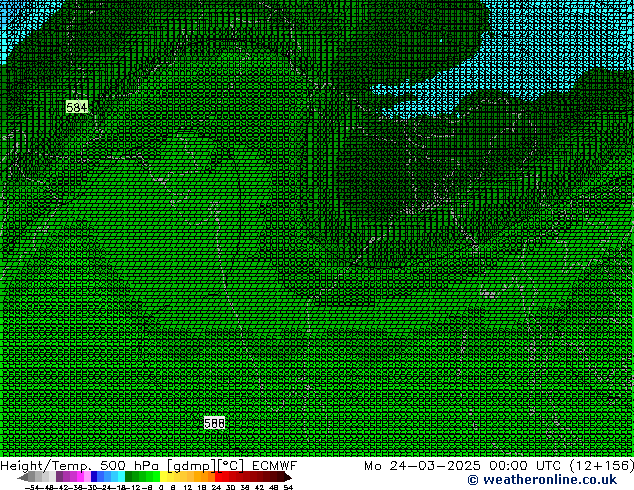634x490 pixels.
Task: Pick the cyan swatch in the temperature legend
Action: point(121,476)
